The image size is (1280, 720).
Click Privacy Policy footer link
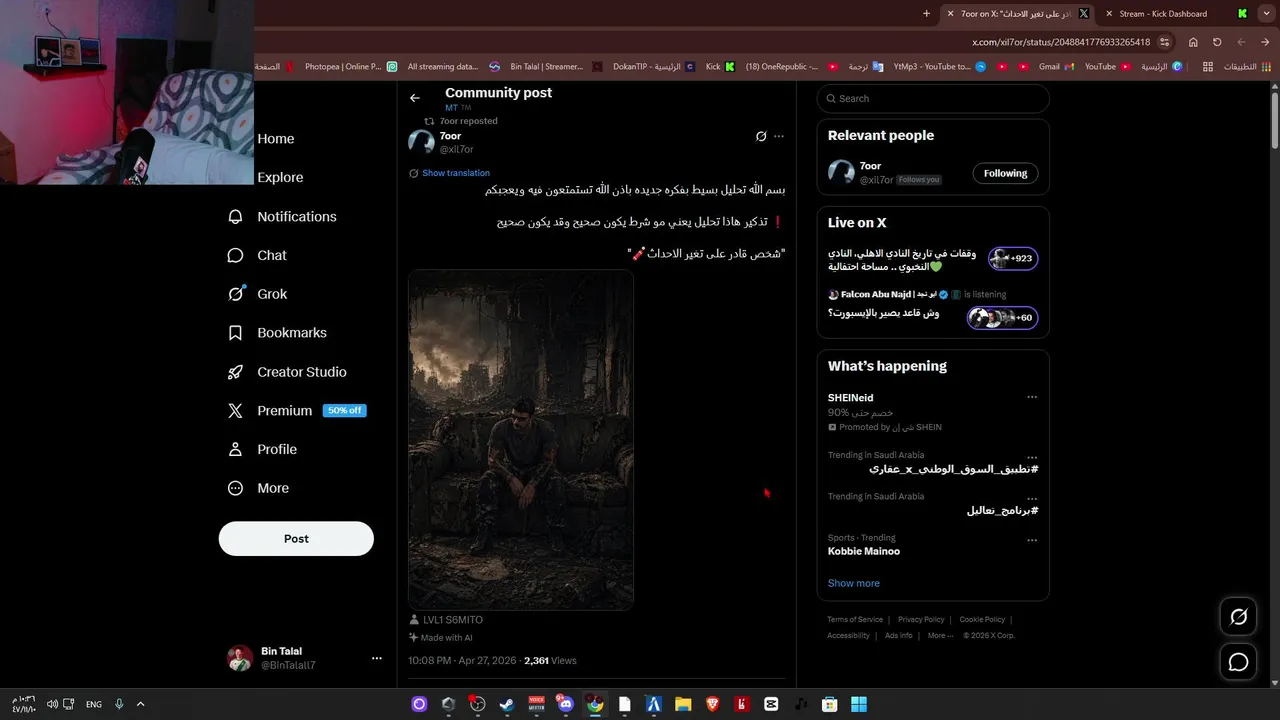pyautogui.click(x=921, y=620)
